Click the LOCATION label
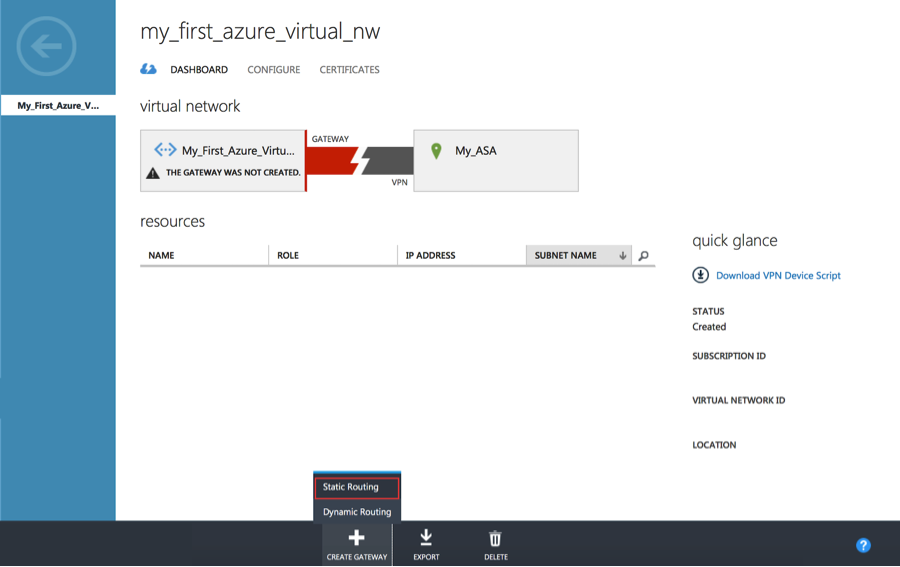This screenshot has height=567, width=900. [714, 445]
